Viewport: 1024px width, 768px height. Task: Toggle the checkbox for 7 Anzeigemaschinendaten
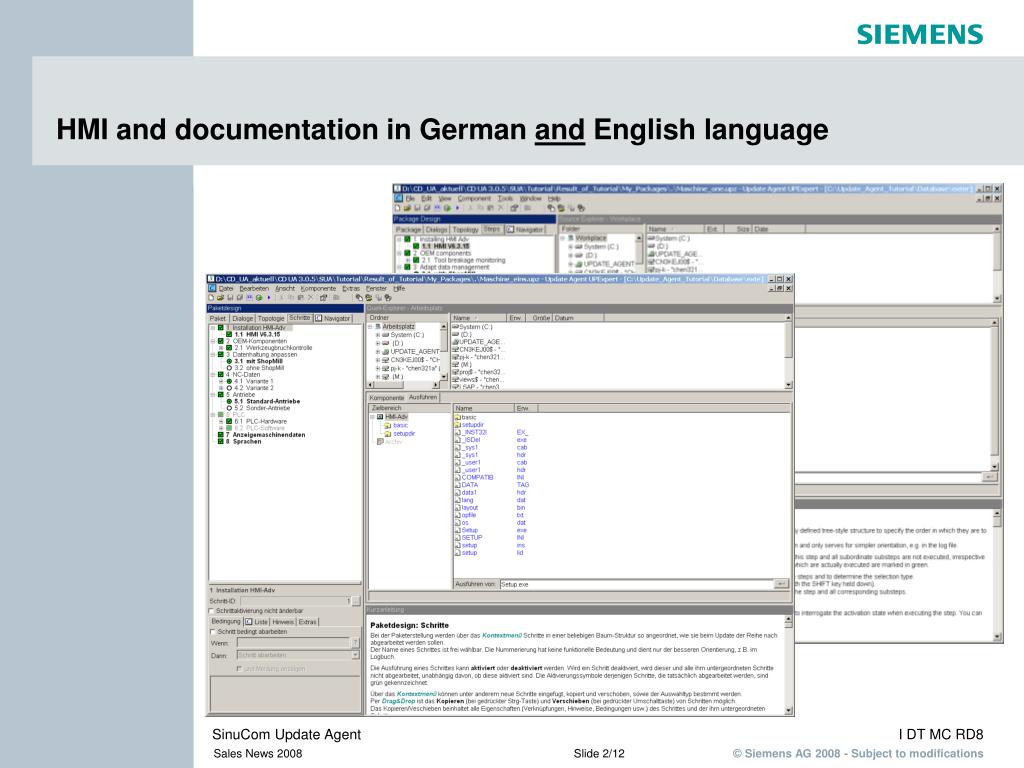(x=221, y=435)
